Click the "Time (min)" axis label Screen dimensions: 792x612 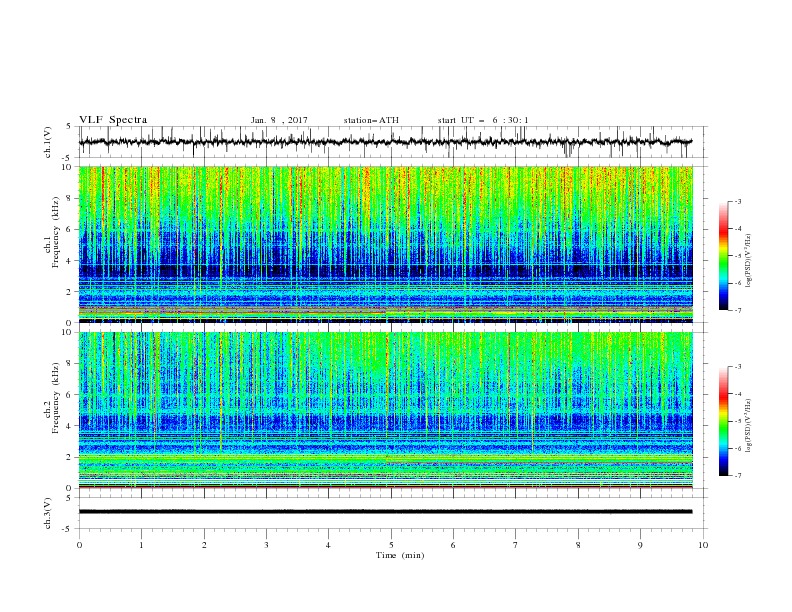pyautogui.click(x=400, y=555)
